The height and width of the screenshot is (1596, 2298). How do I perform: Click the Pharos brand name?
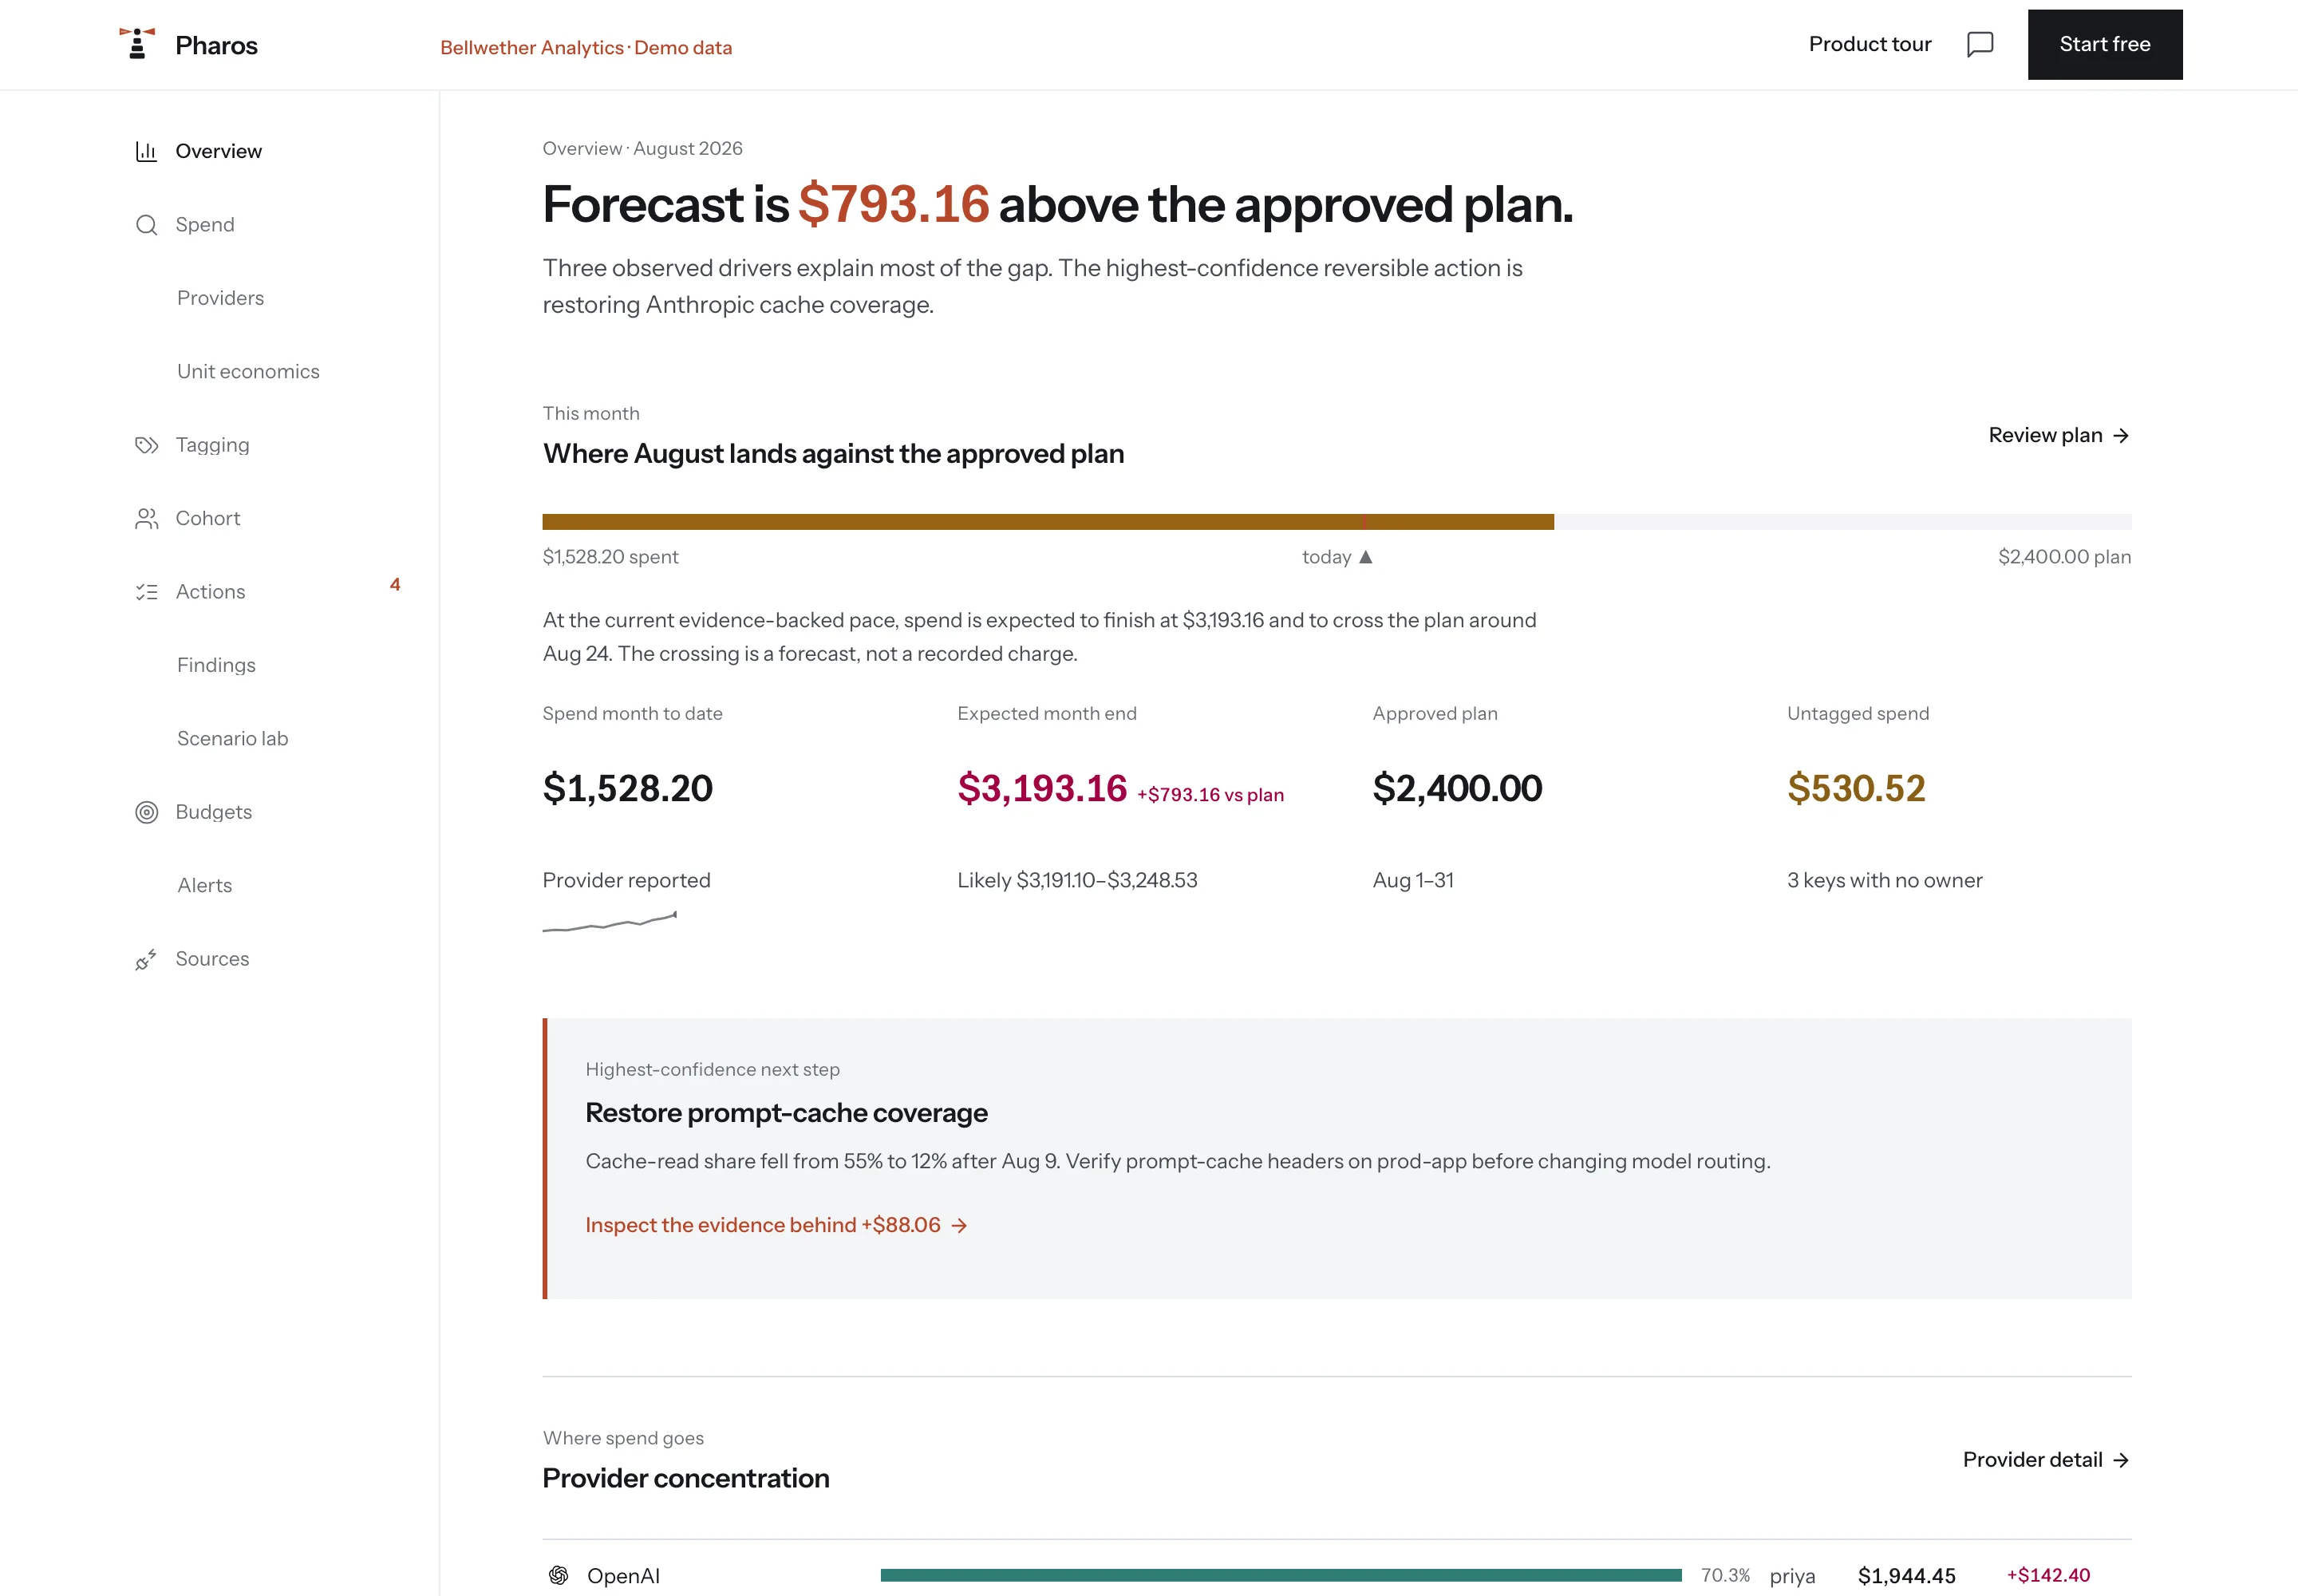(x=216, y=46)
